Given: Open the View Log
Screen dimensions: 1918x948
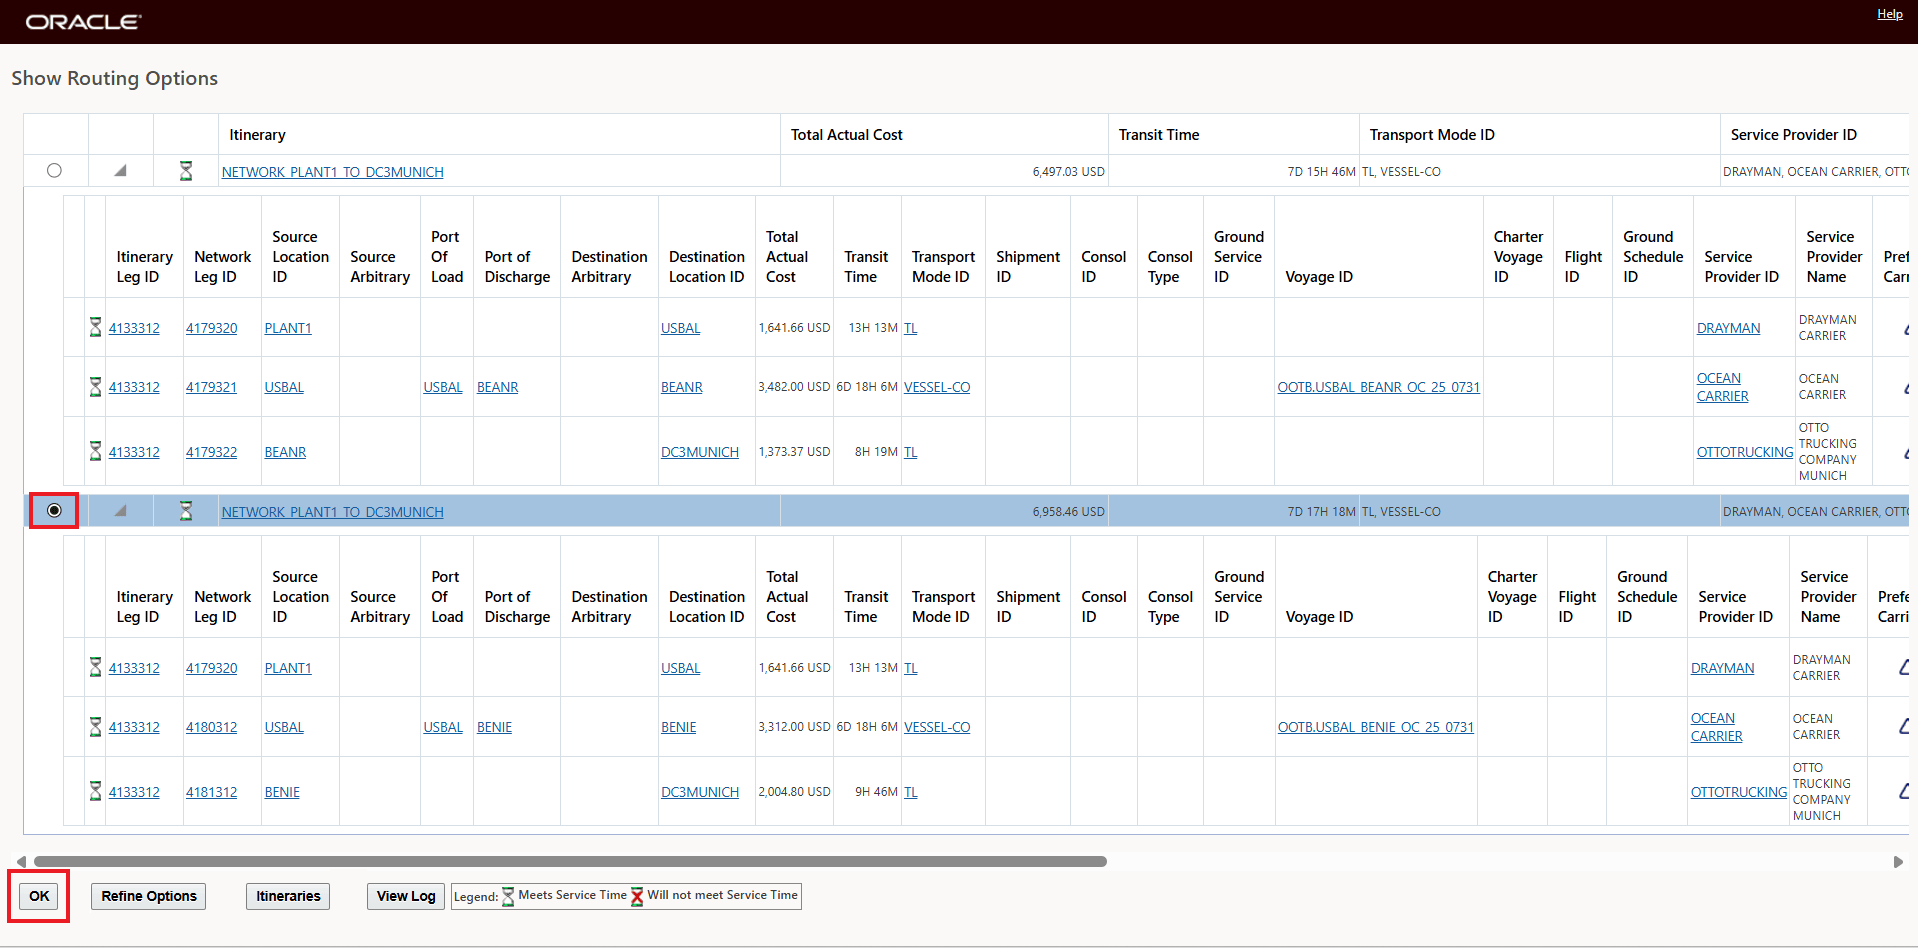Looking at the screenshot, I should (x=405, y=896).
